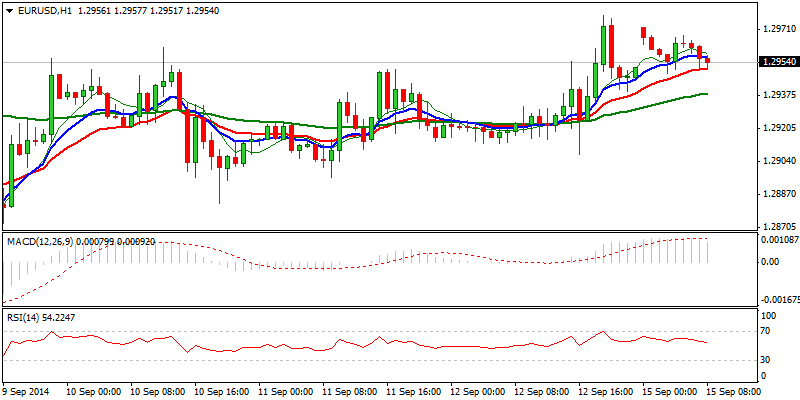Viewport: 800px width, 400px height.
Task: Click the 11 Sep 00:00 time label
Action: pyautogui.click(x=285, y=392)
